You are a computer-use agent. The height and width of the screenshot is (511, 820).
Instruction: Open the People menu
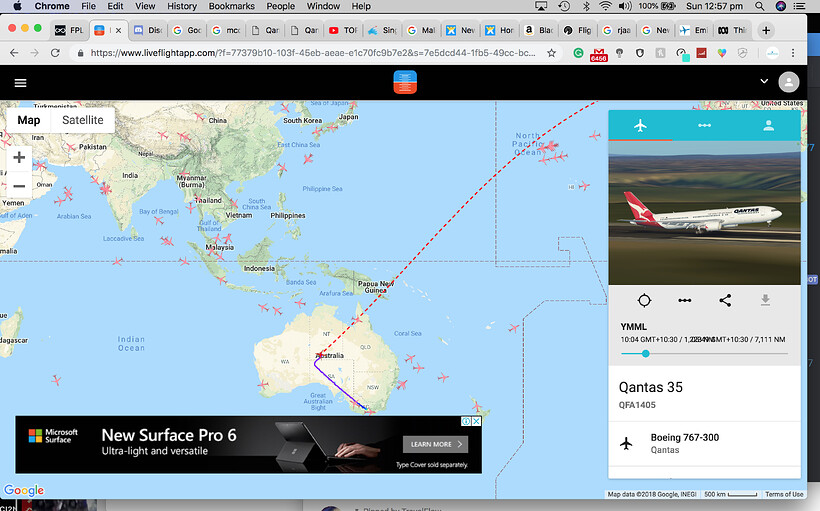[280, 6]
